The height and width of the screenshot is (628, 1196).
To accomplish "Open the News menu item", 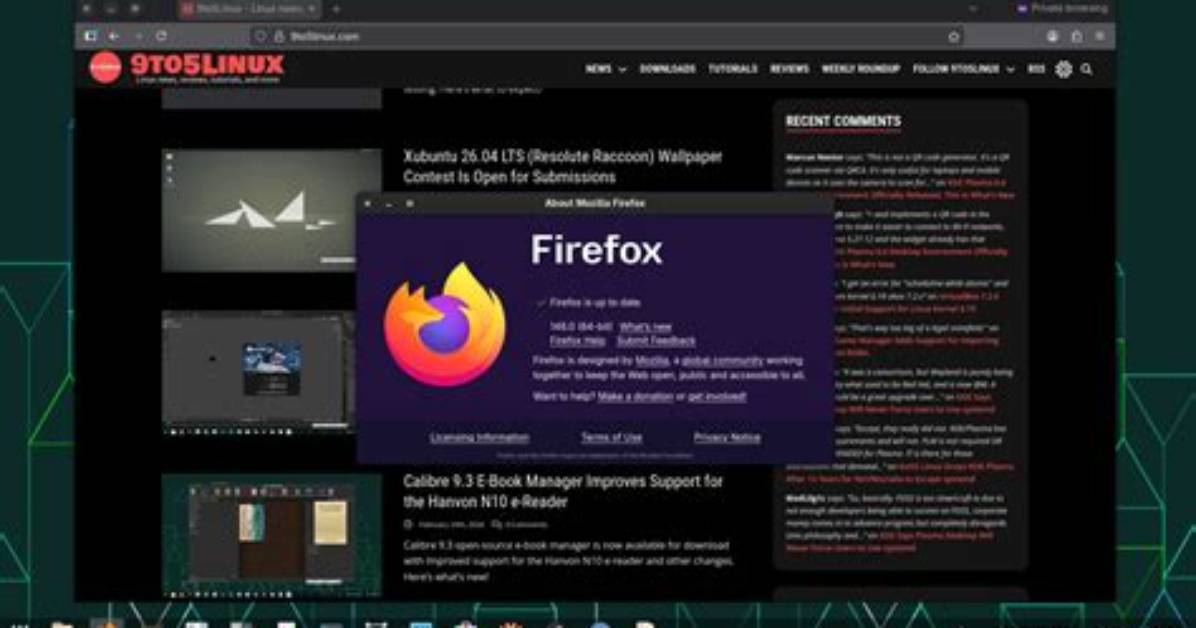I will point(598,69).
